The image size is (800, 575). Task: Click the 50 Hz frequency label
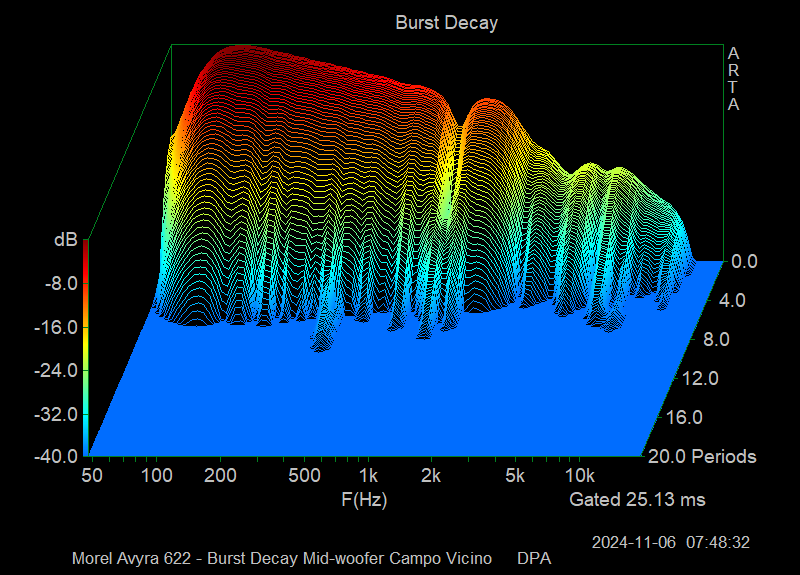[92, 476]
